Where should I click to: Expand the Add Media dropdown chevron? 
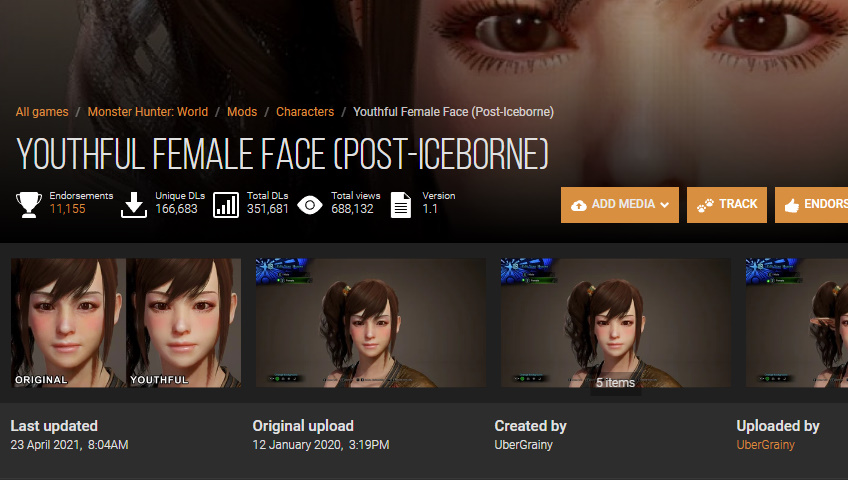(665, 205)
